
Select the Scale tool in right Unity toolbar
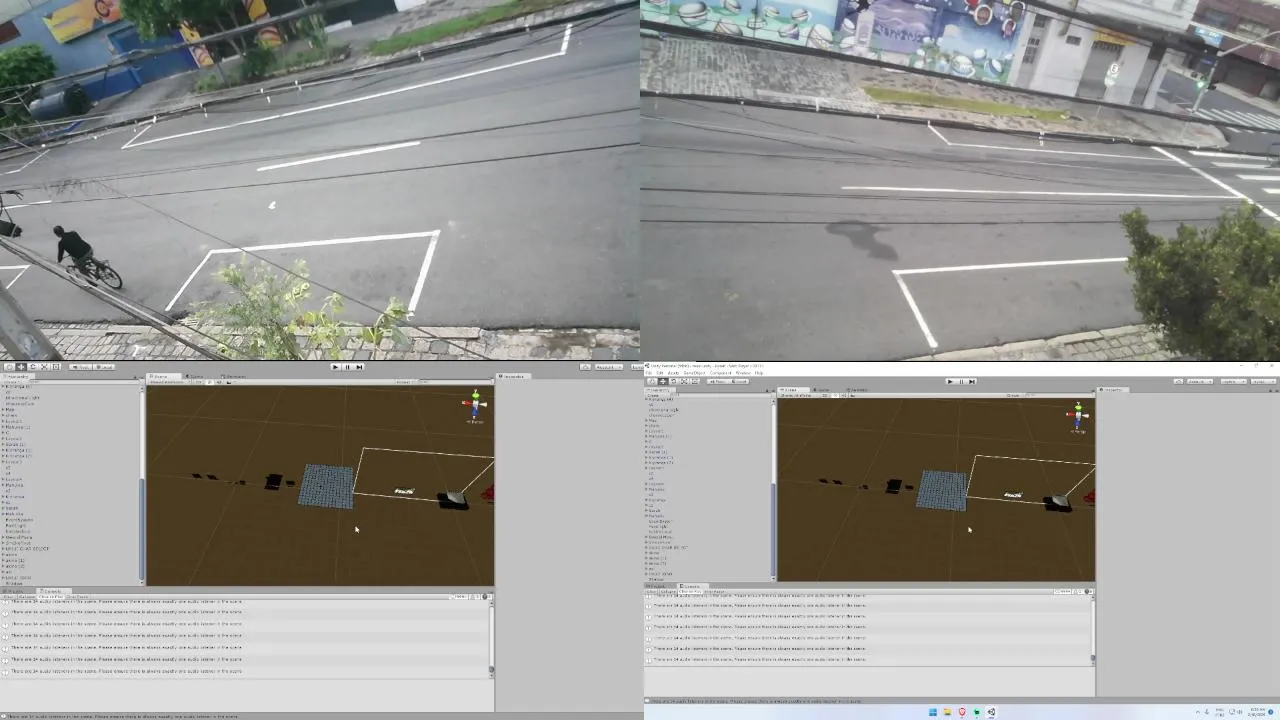tap(684, 381)
